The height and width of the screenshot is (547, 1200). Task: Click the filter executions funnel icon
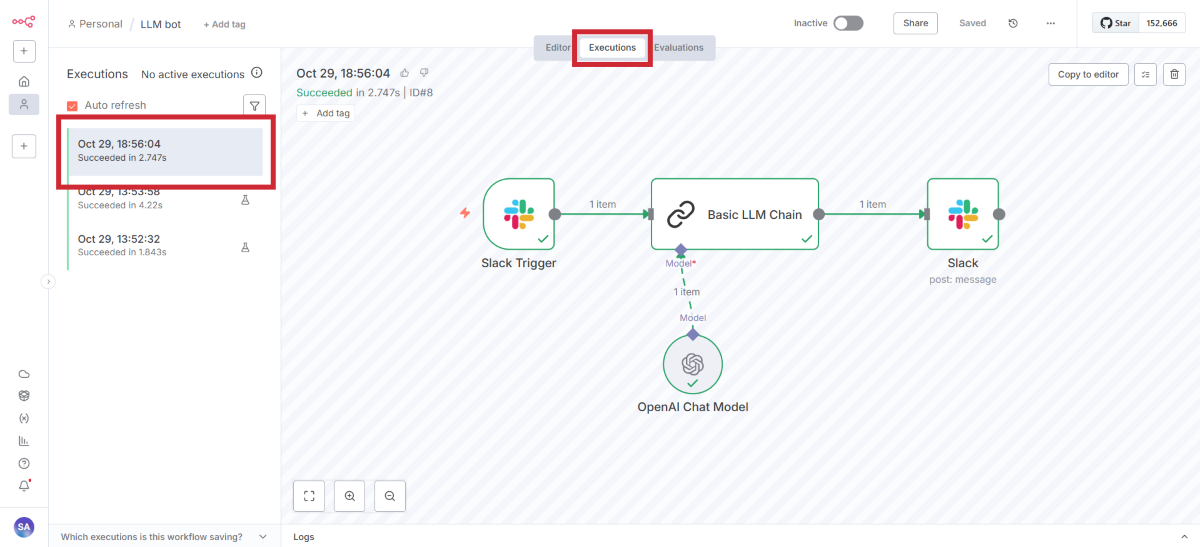(x=255, y=105)
